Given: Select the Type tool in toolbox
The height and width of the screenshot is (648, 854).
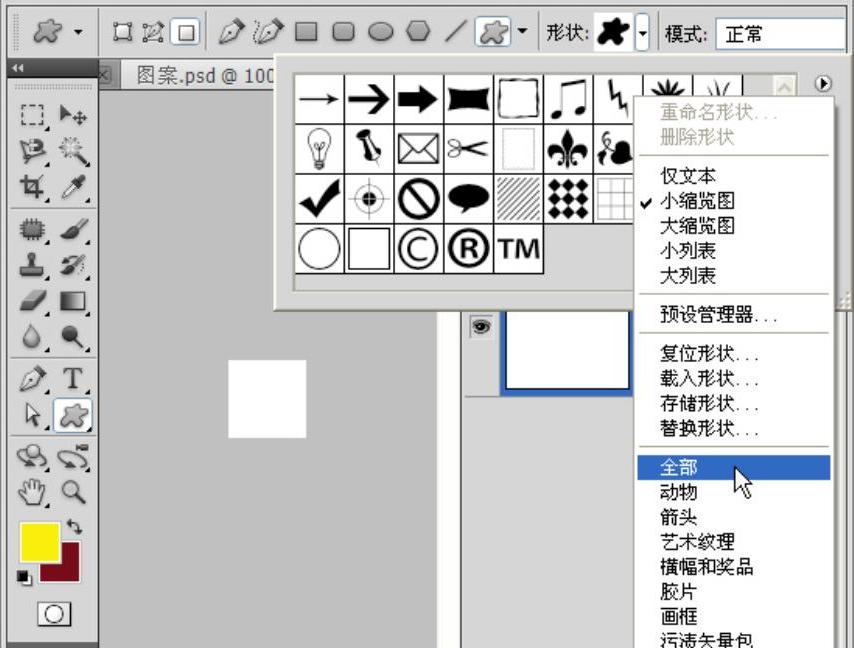Looking at the screenshot, I should [x=73, y=379].
